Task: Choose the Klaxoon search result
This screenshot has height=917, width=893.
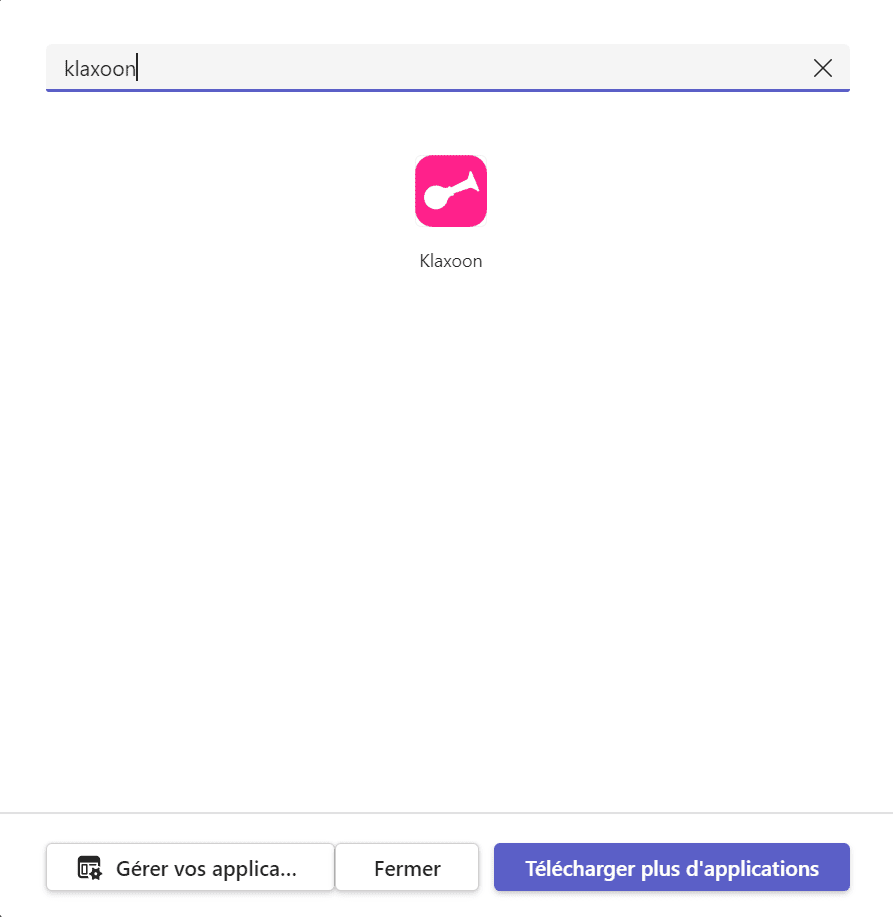Action: click(x=451, y=212)
